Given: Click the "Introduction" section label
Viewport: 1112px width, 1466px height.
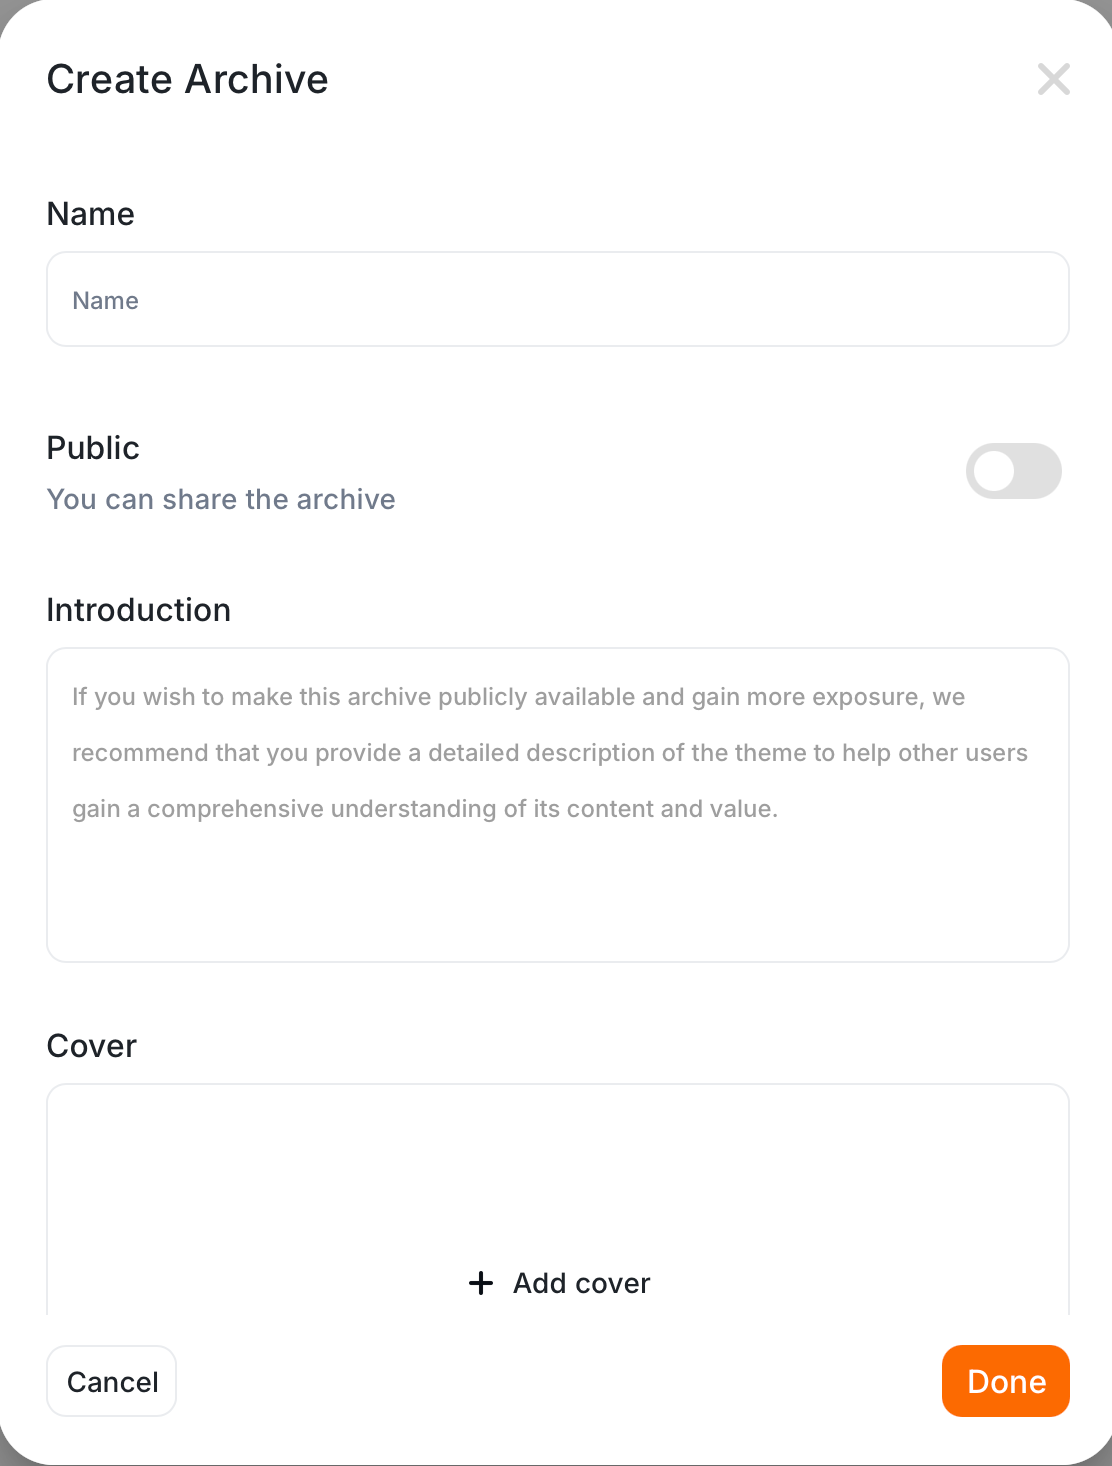Looking at the screenshot, I should [x=138, y=610].
